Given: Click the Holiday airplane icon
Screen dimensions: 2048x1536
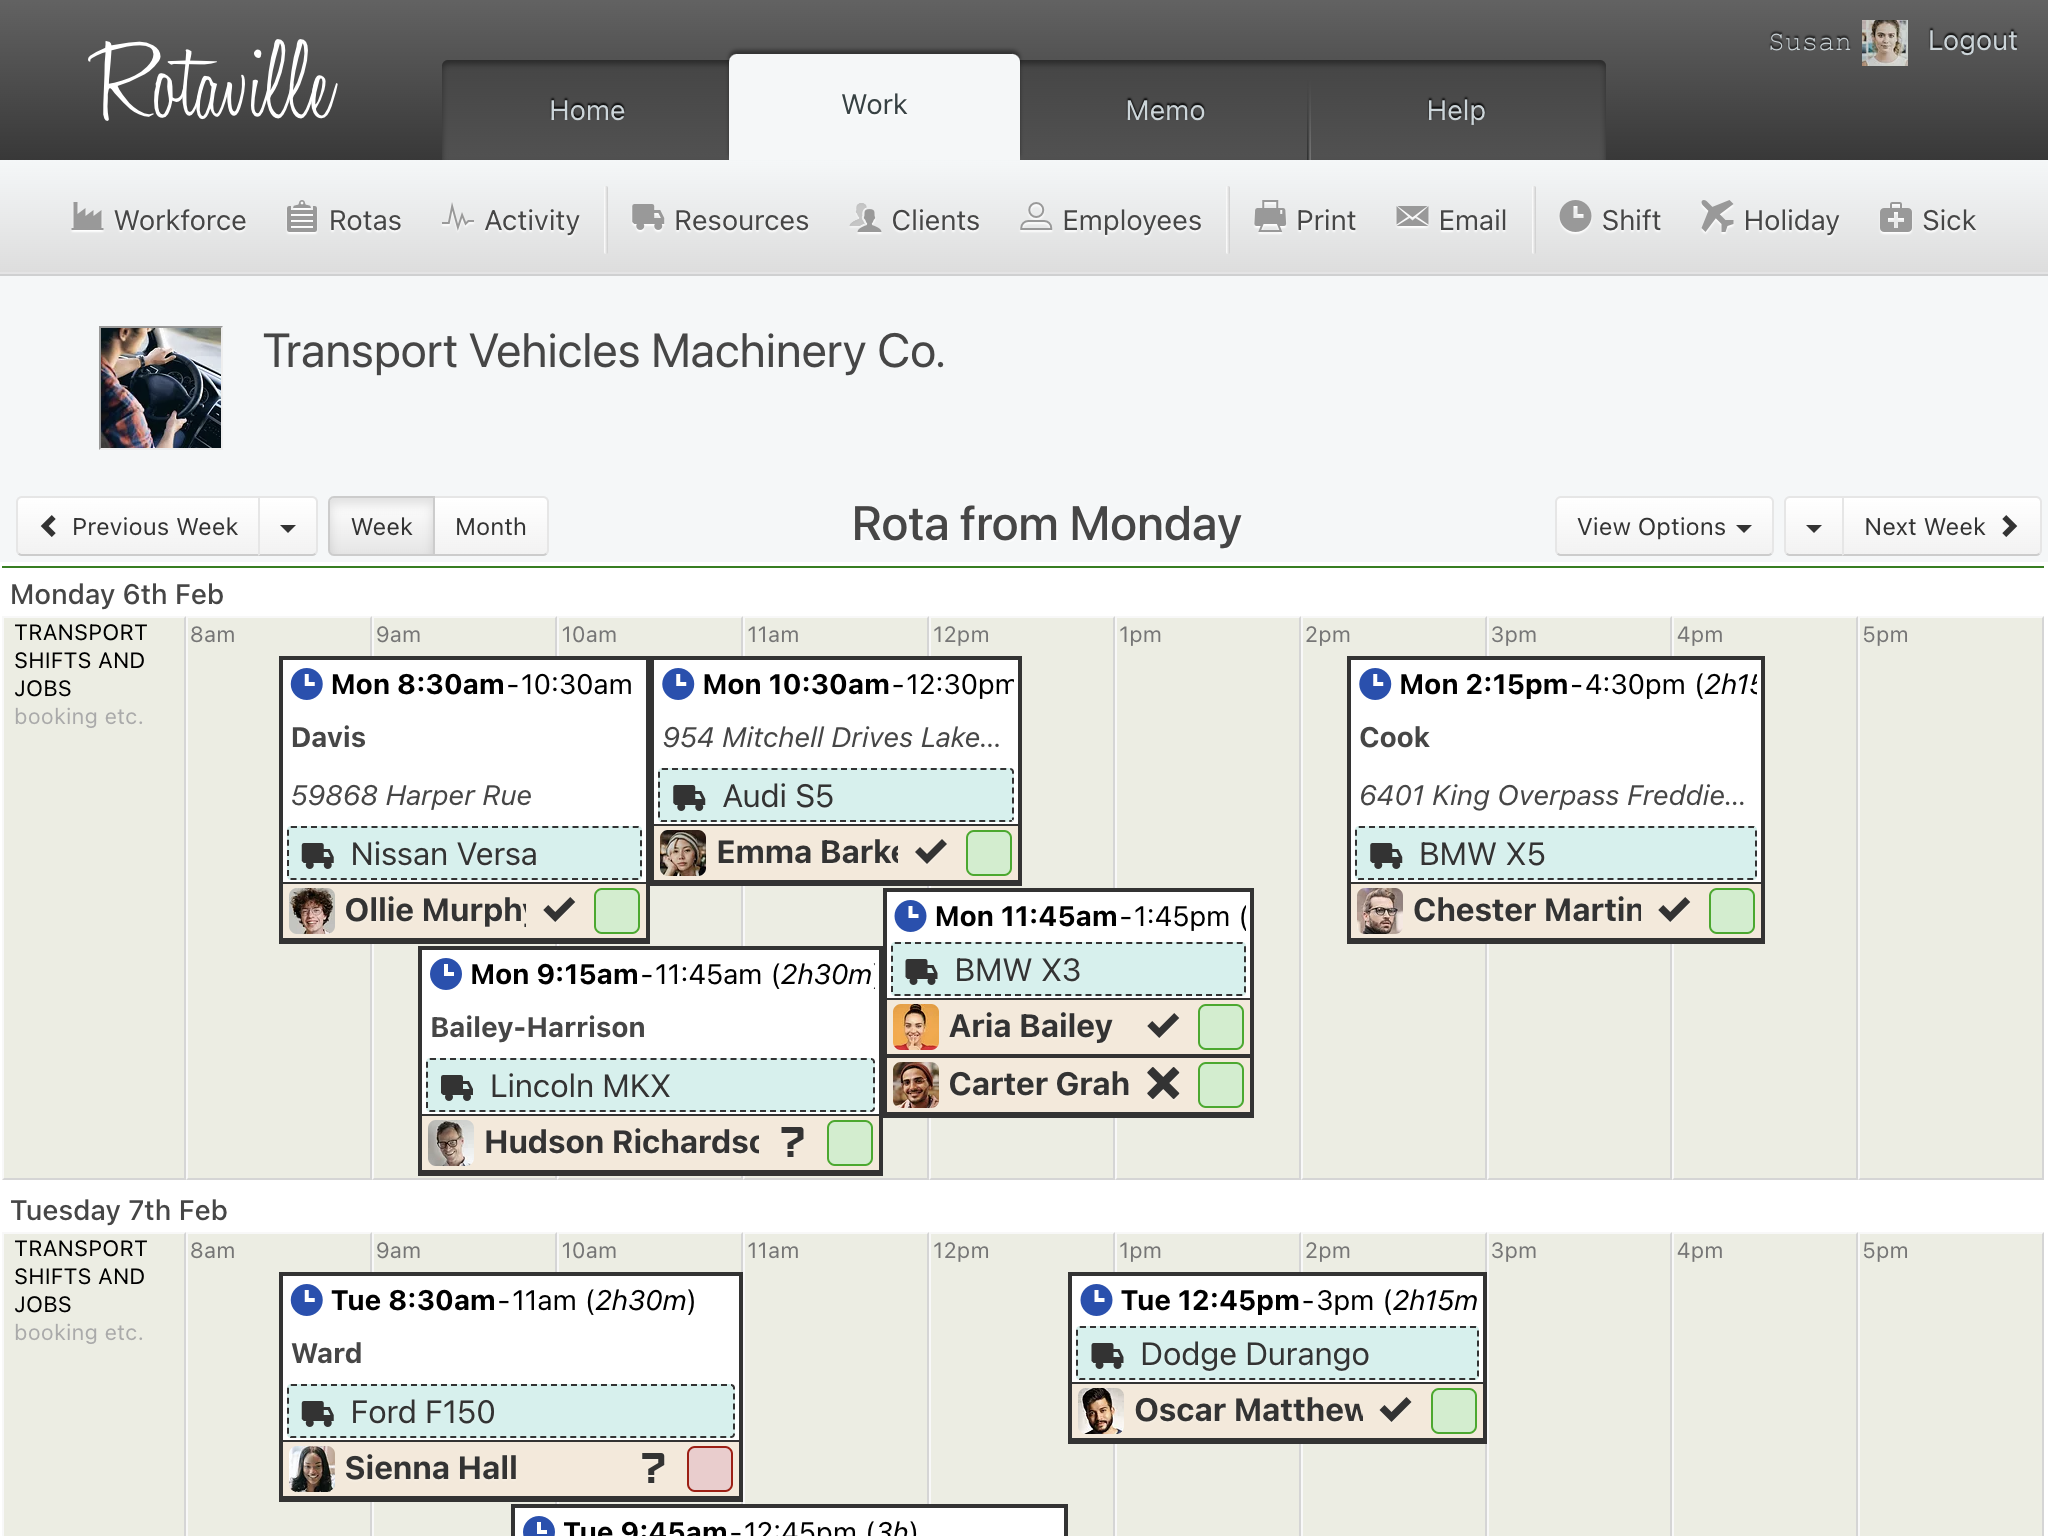Looking at the screenshot, I should (1716, 217).
